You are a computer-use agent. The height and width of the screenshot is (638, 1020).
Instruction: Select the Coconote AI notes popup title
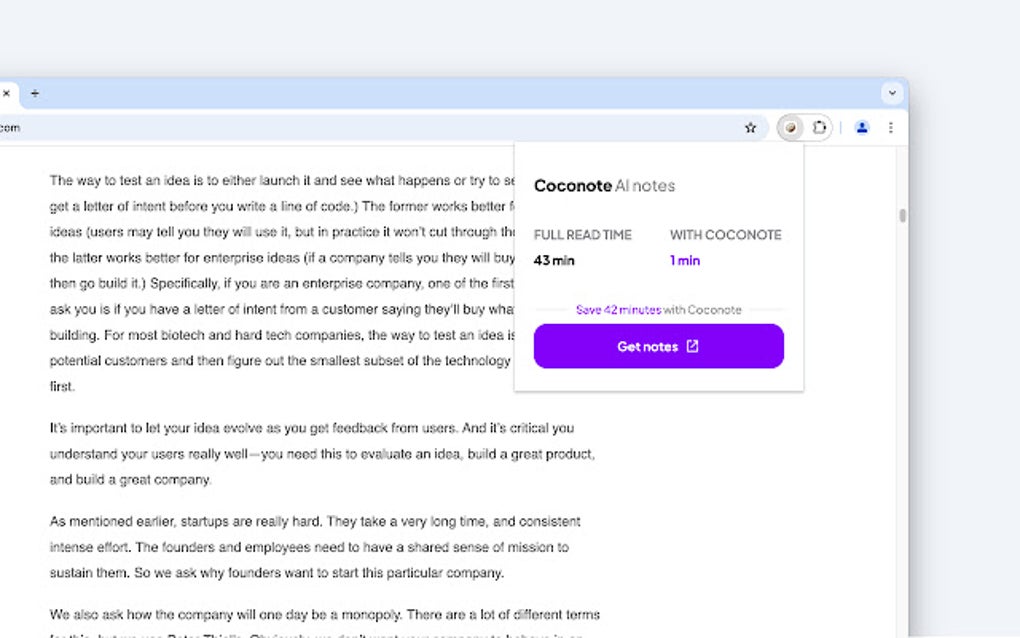point(604,185)
